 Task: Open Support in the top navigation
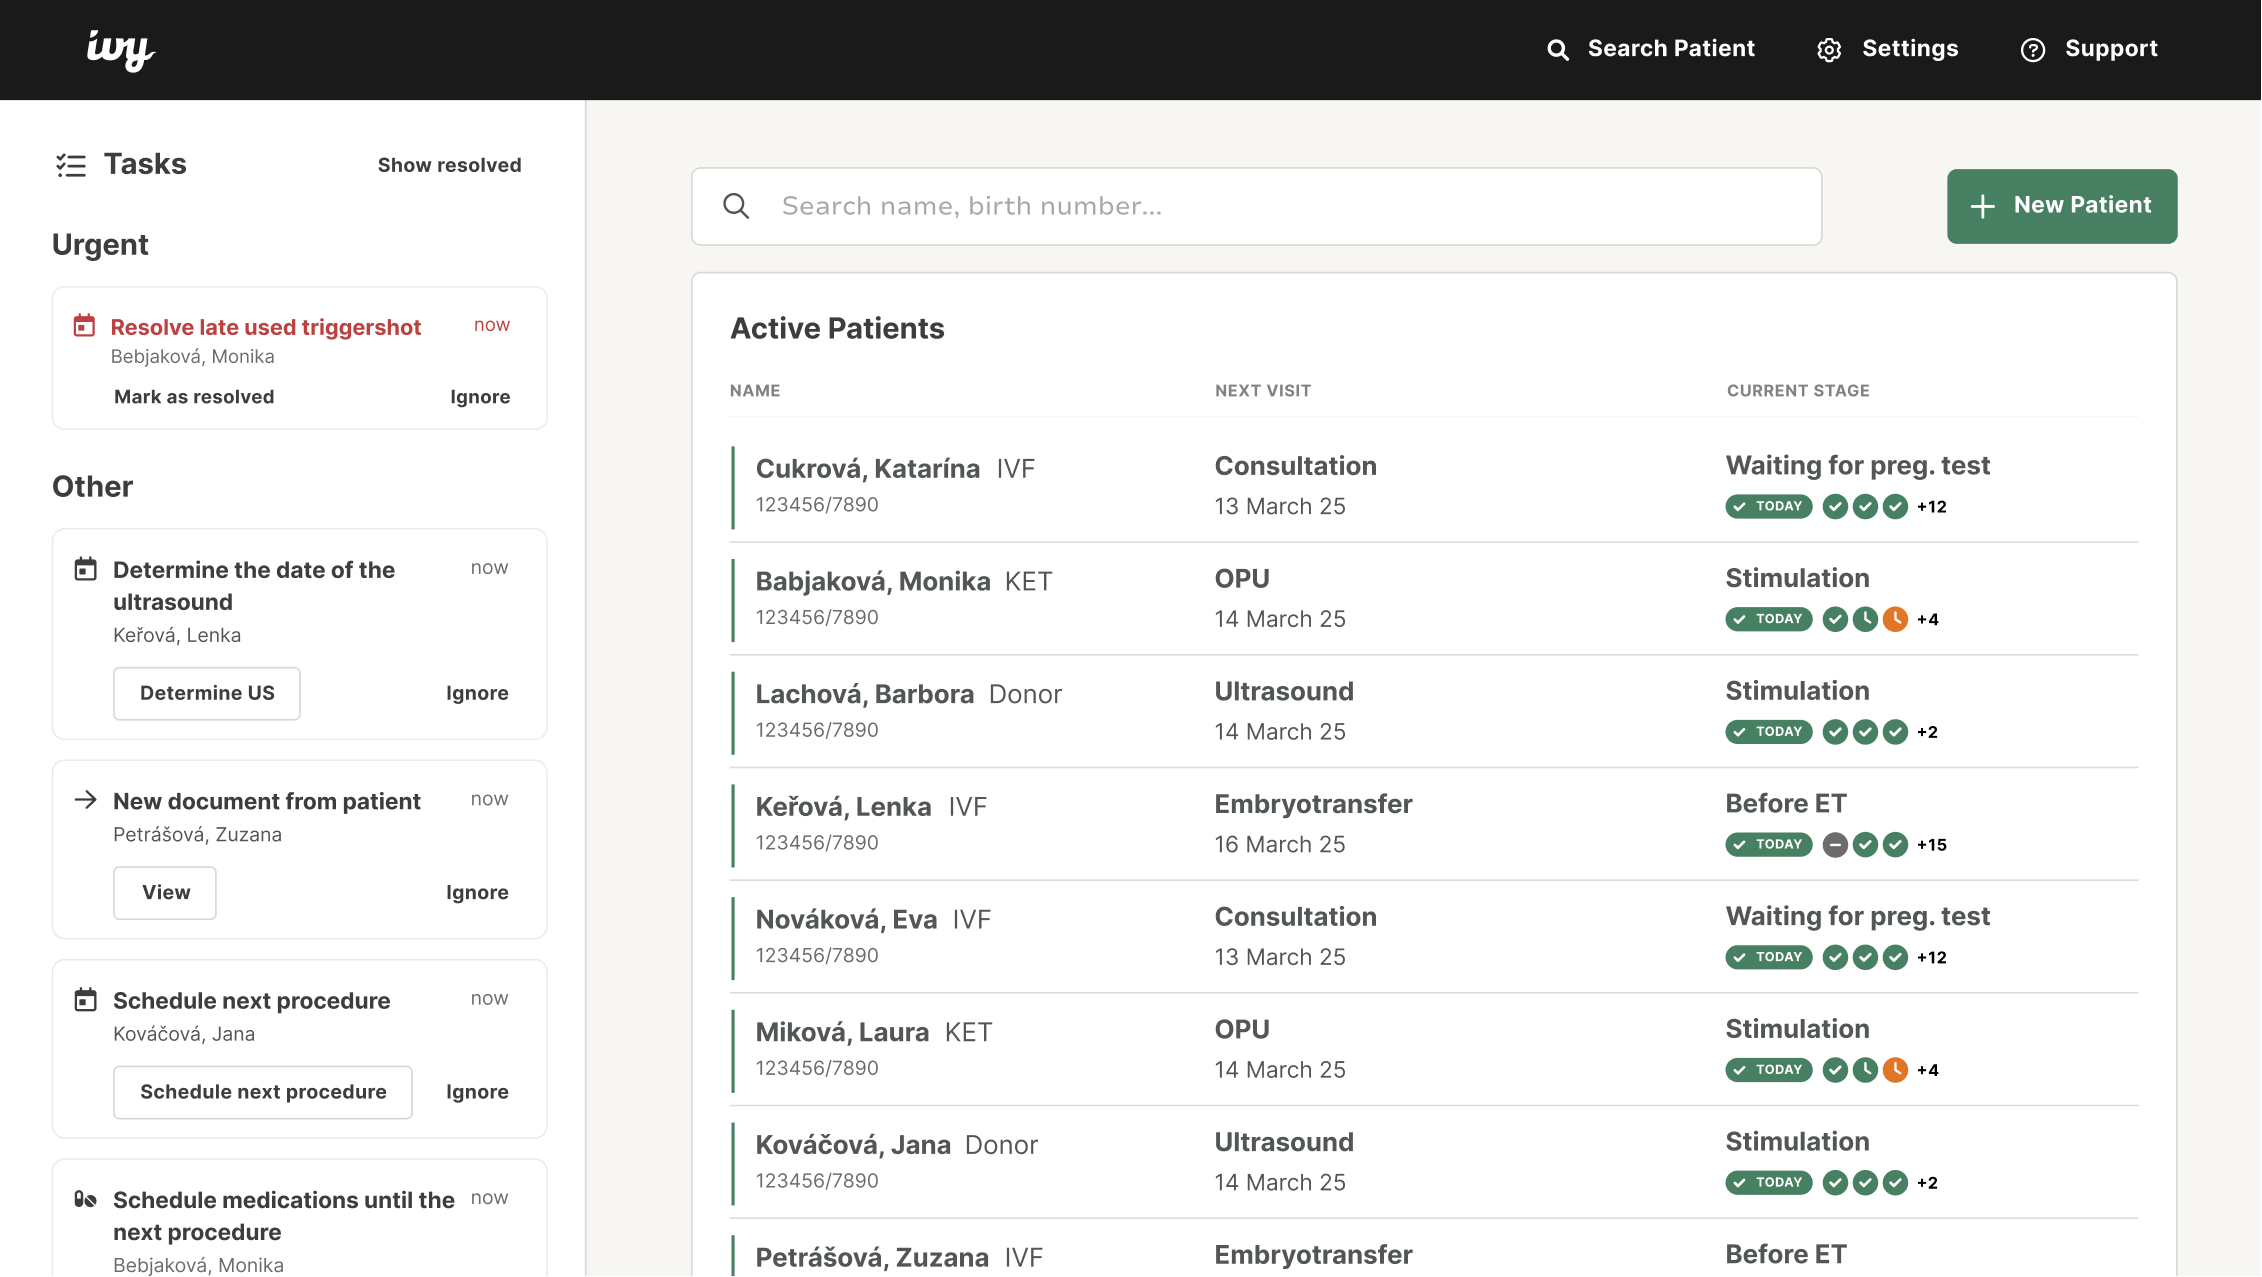tap(2089, 49)
